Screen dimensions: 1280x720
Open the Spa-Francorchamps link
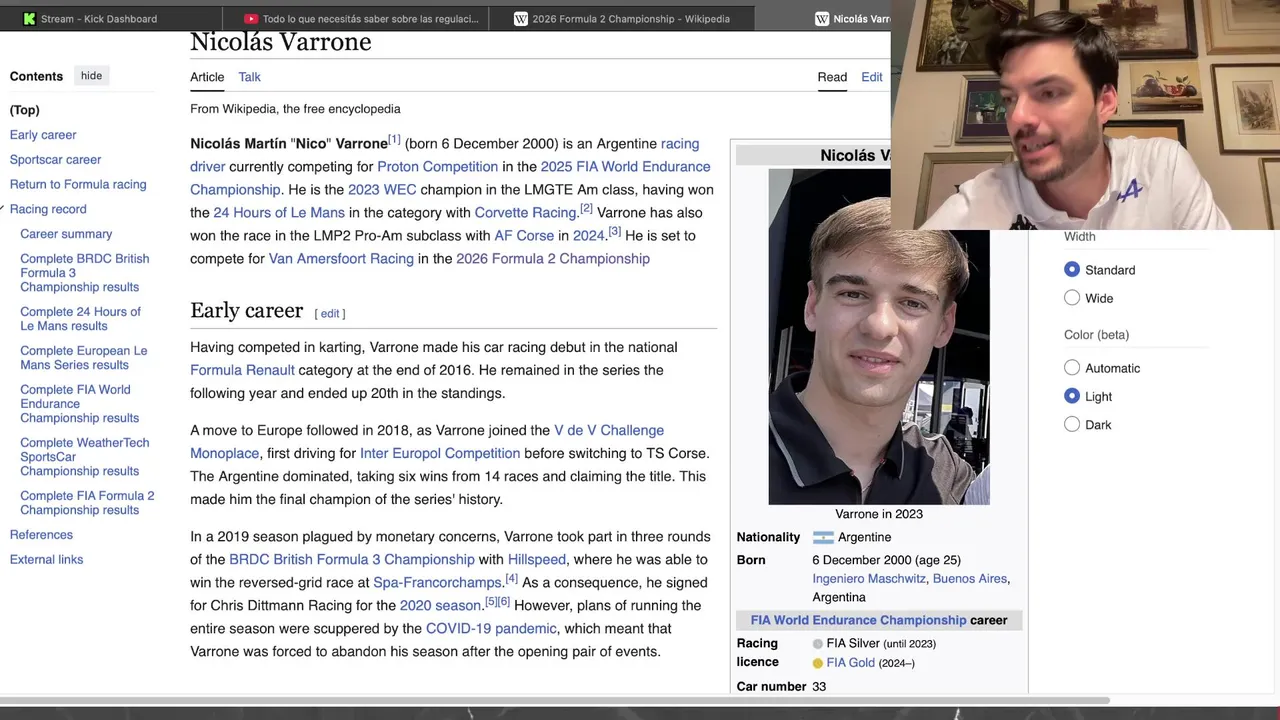click(437, 582)
